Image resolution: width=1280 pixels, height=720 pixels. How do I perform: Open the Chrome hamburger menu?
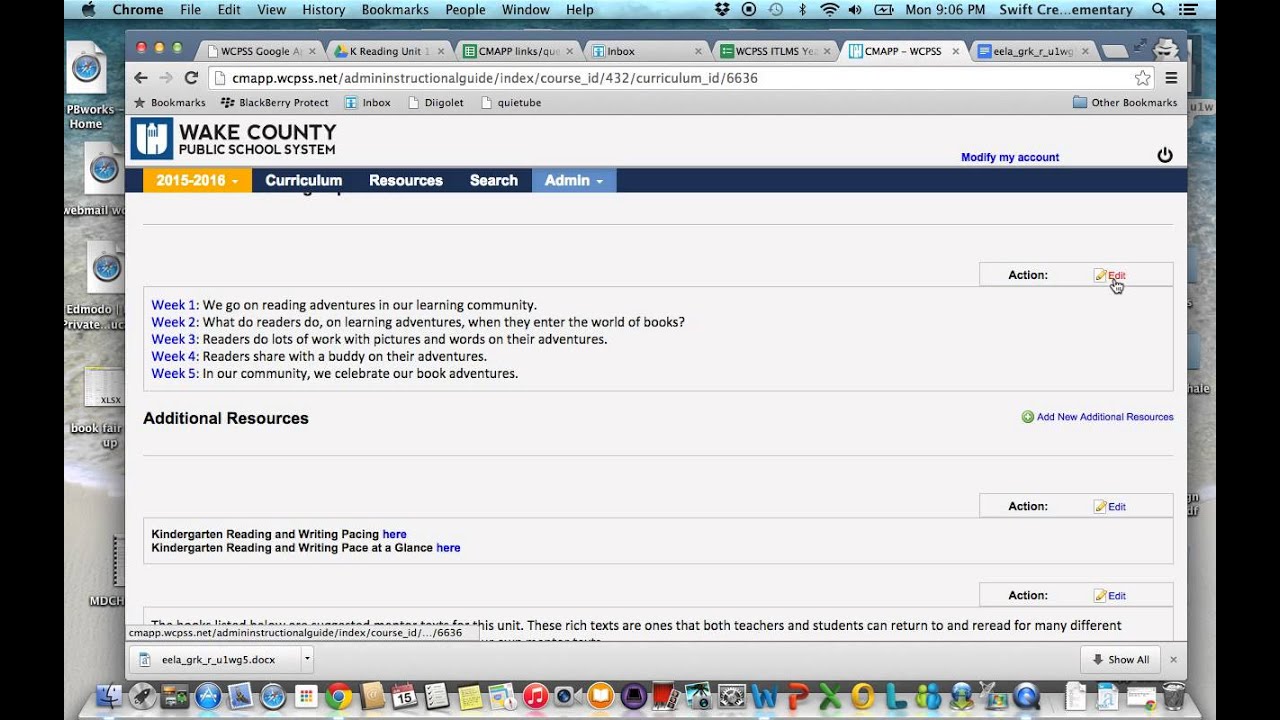pos(1171,78)
